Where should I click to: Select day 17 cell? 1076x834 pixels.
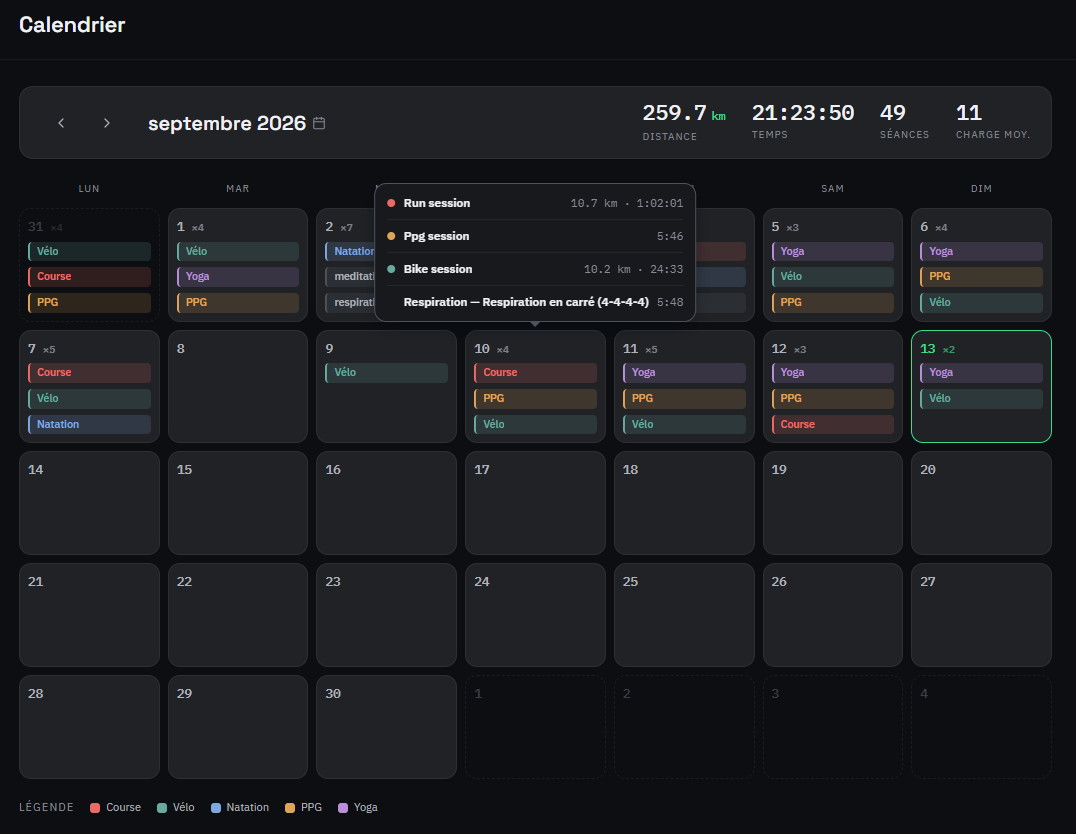535,502
